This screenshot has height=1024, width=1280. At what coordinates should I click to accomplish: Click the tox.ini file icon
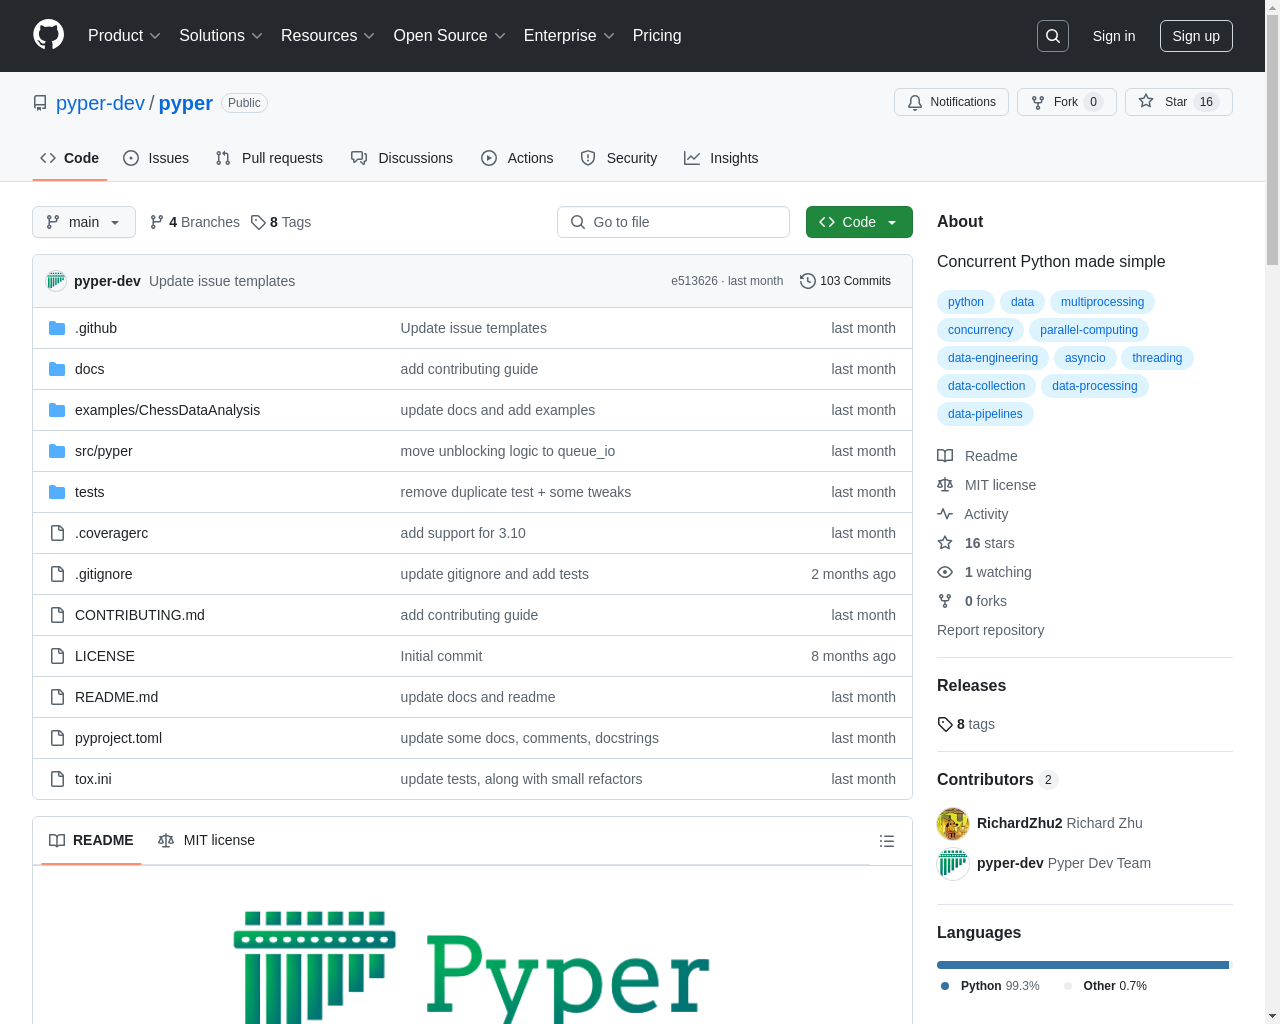pyautogui.click(x=57, y=779)
